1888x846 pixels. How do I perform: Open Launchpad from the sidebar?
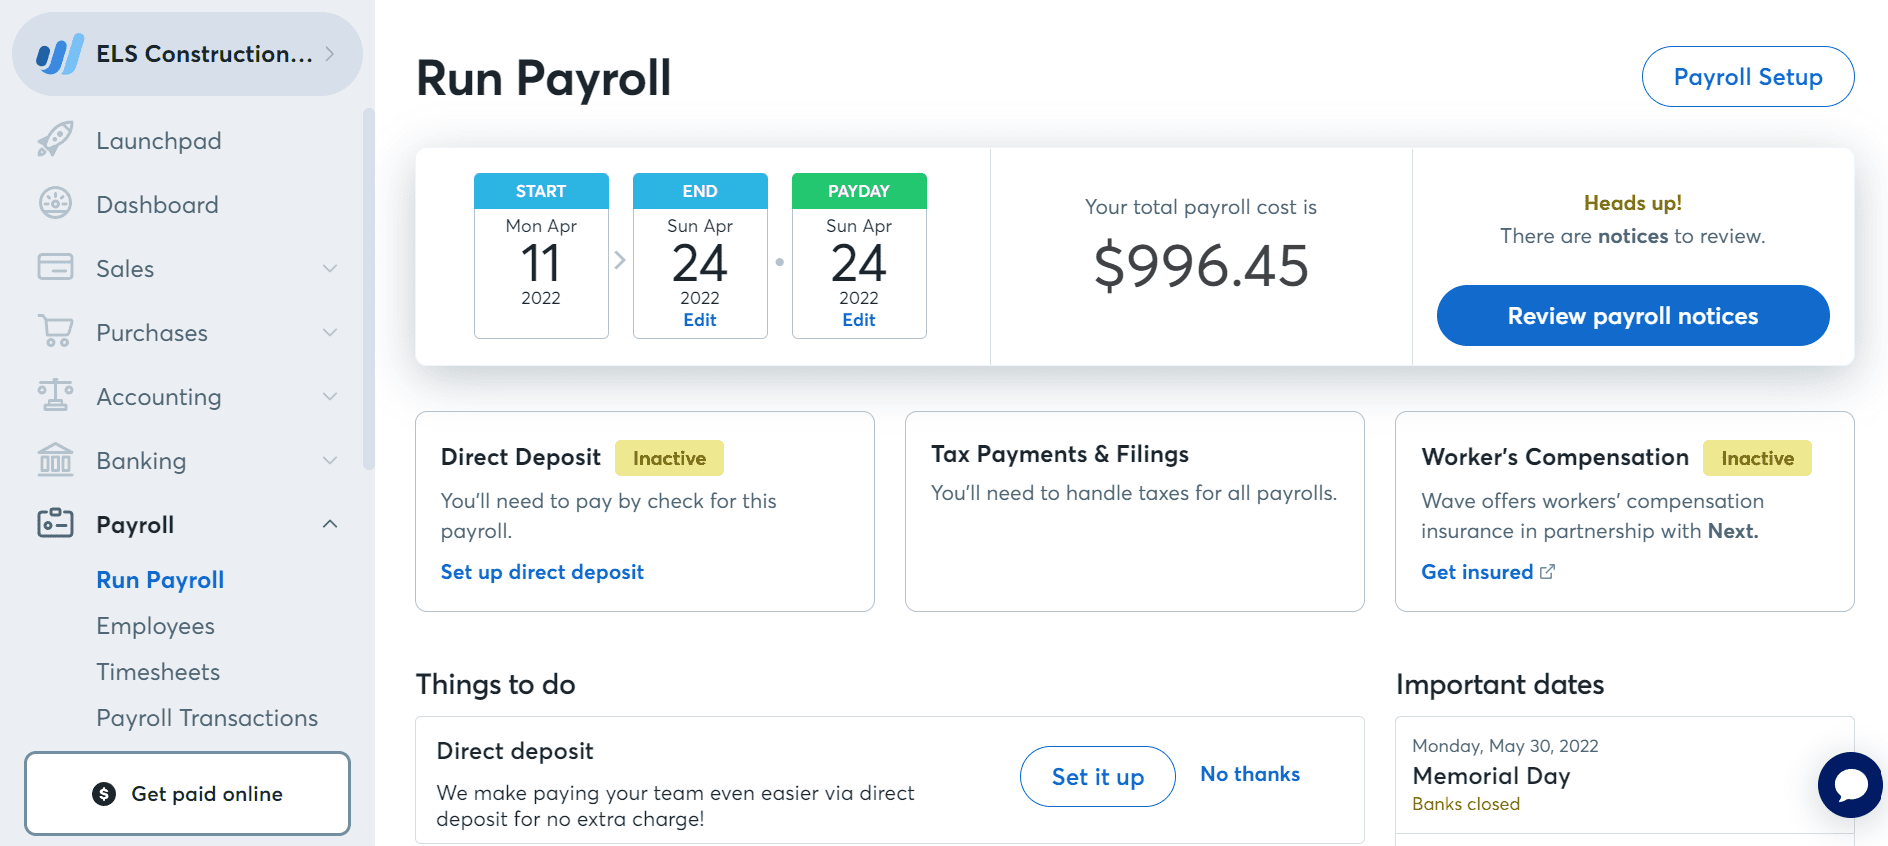(x=158, y=141)
